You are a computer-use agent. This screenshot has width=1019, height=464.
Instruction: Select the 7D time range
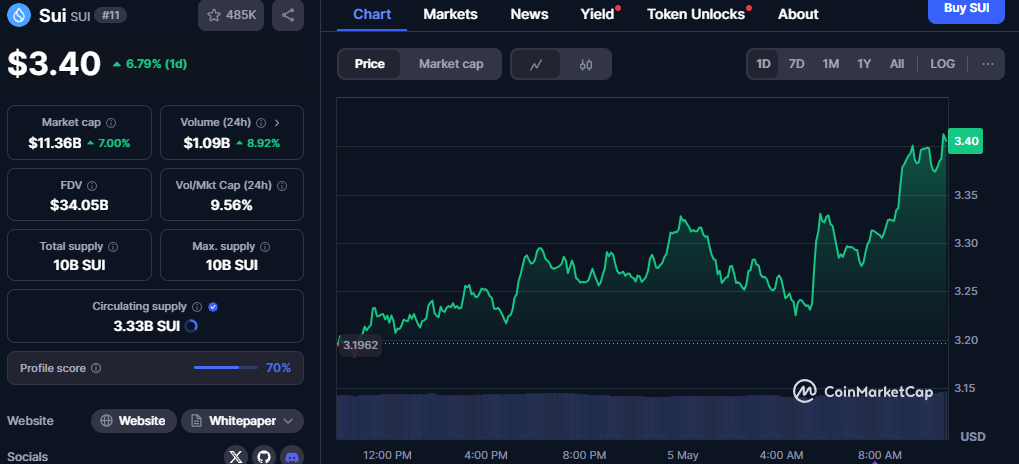(x=796, y=64)
